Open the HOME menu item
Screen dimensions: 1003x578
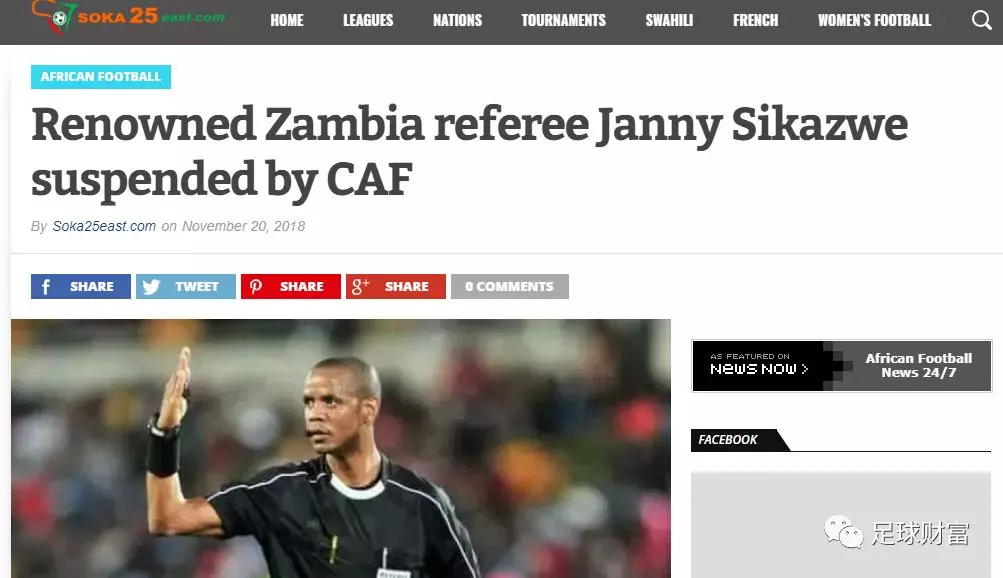287,20
